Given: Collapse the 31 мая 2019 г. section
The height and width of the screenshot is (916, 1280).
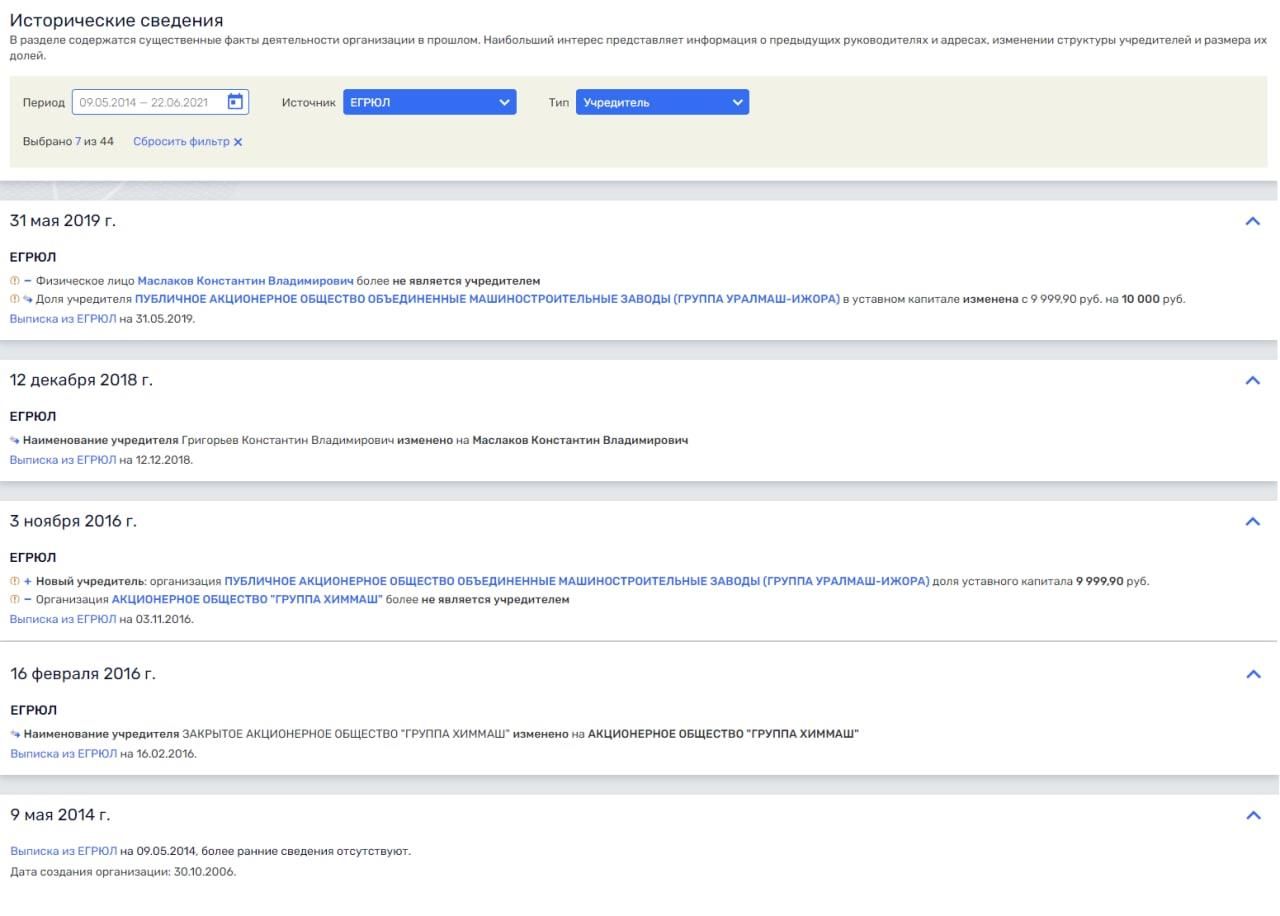Looking at the screenshot, I should click(x=1252, y=222).
